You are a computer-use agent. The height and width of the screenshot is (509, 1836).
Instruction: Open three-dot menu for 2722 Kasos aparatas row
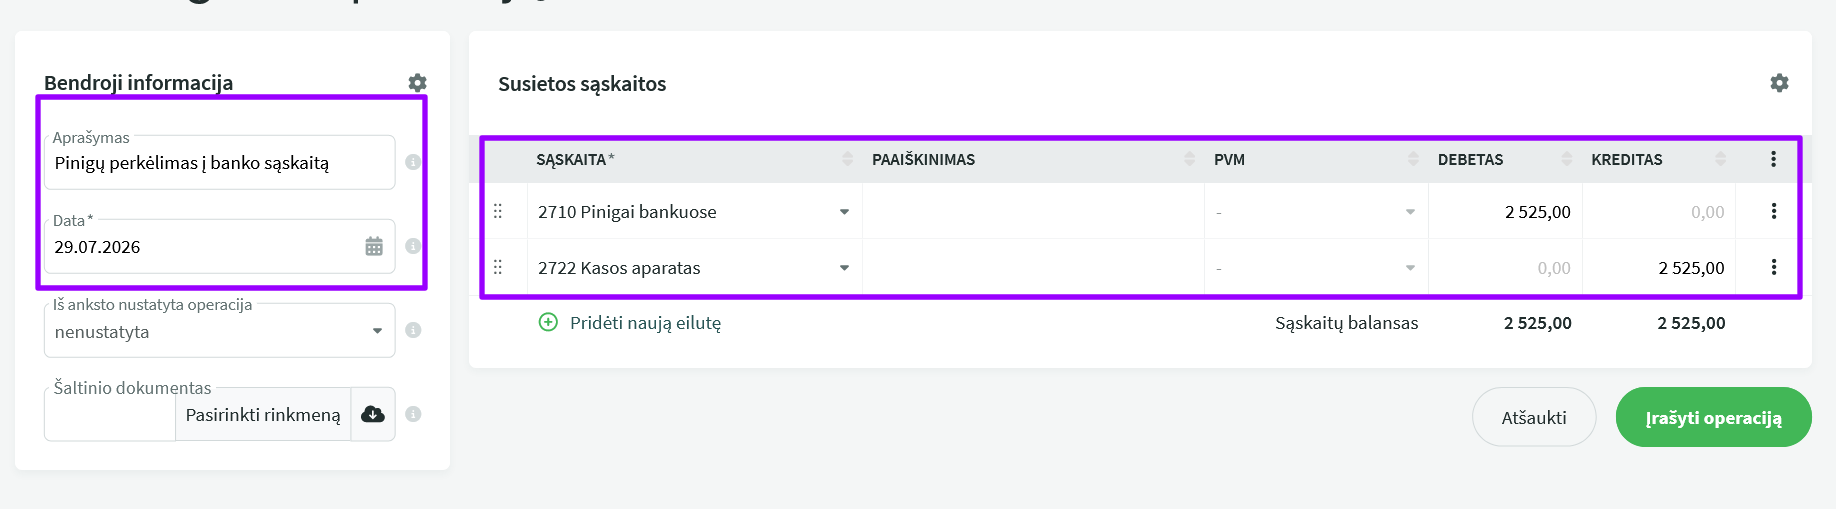(1774, 267)
